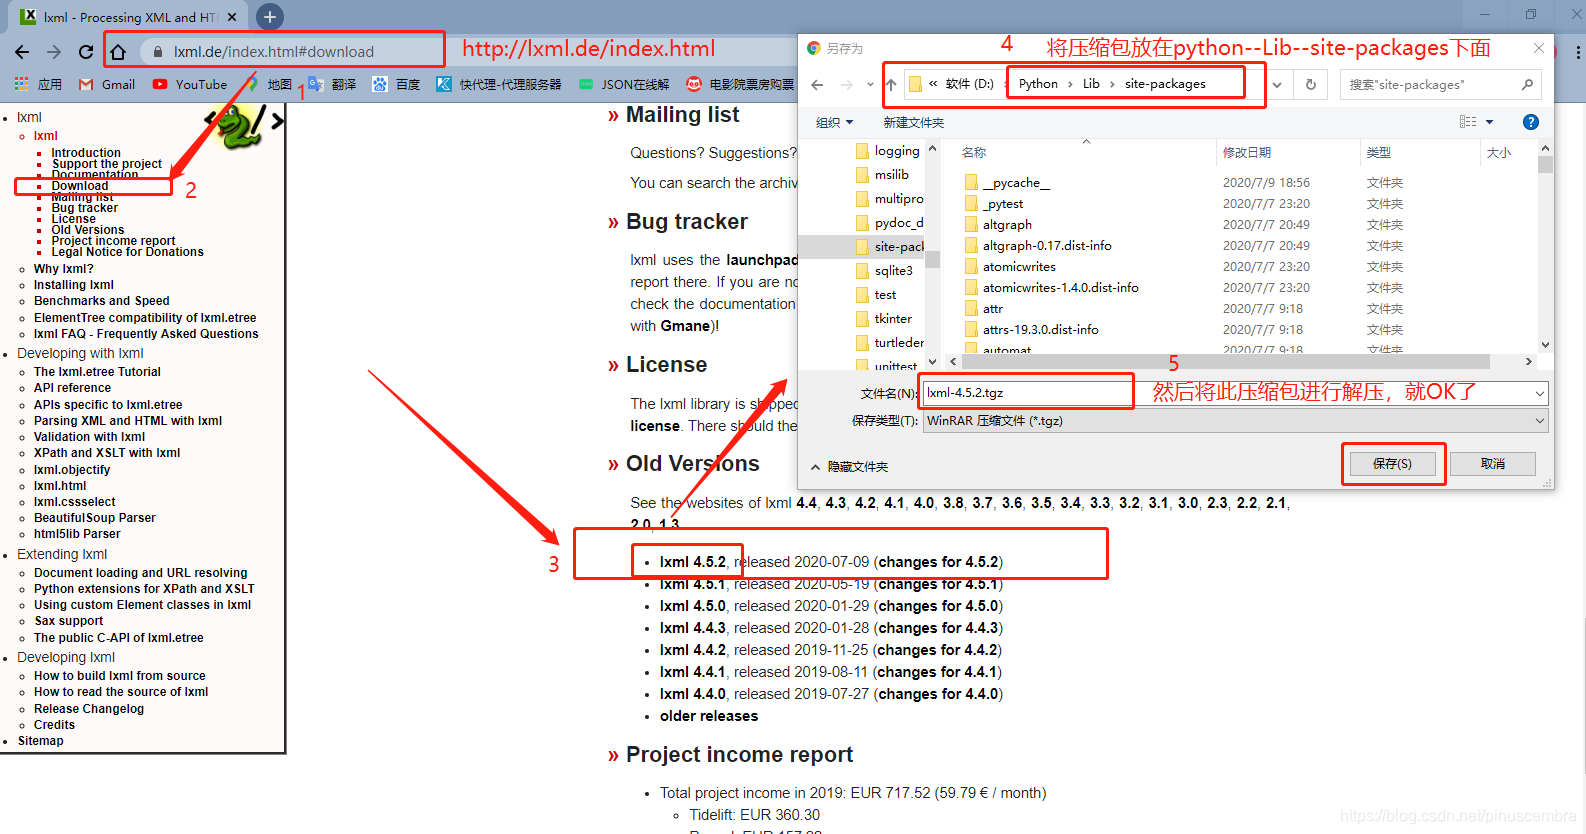
Task: Open the 翻译 bookmark
Action: pos(332,85)
